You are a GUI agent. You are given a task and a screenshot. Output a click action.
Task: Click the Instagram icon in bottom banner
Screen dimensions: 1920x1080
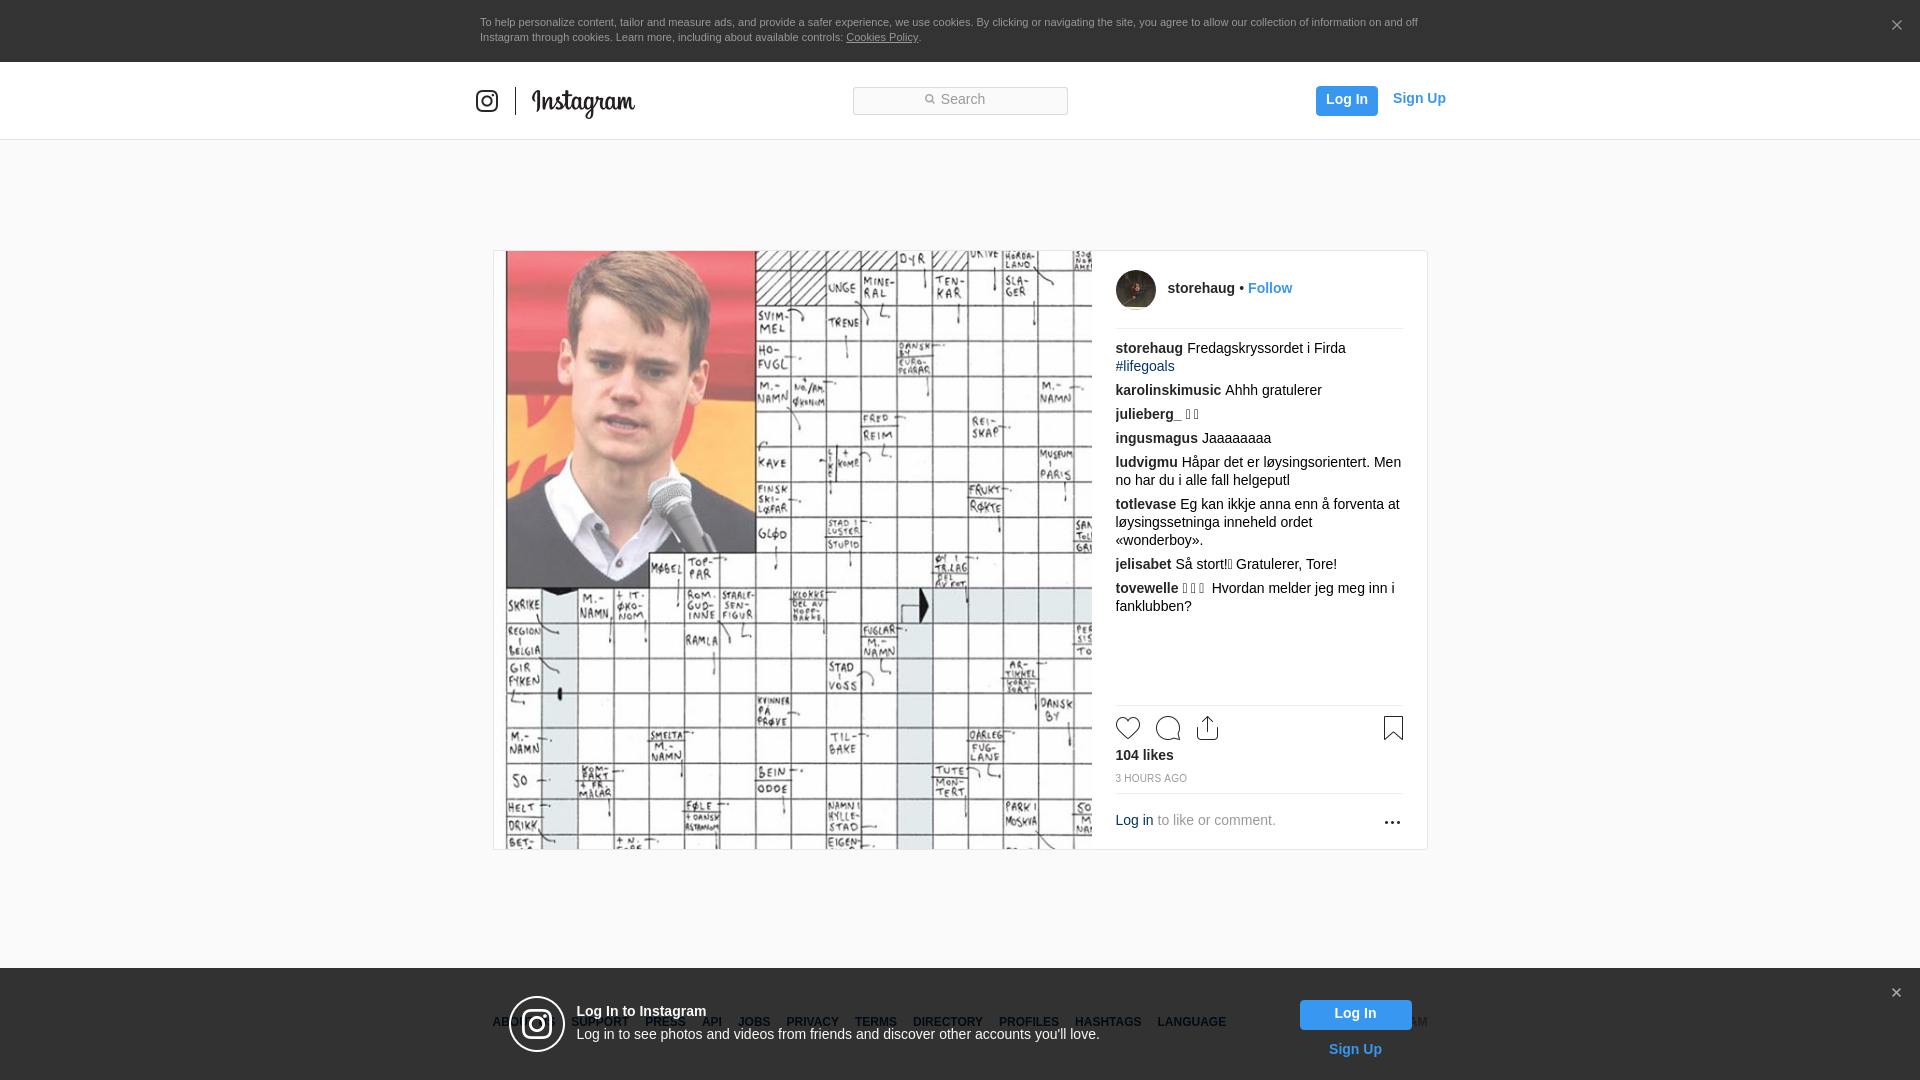537,1024
